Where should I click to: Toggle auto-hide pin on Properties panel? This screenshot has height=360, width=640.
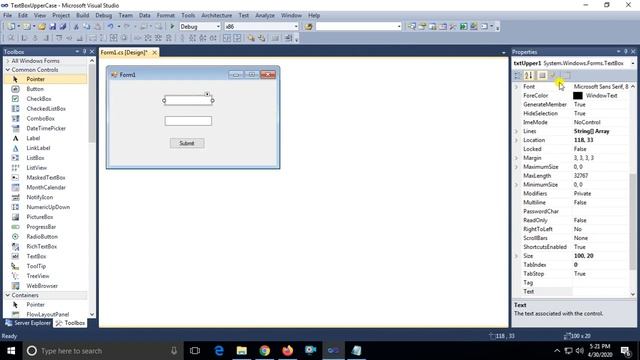pos(625,51)
